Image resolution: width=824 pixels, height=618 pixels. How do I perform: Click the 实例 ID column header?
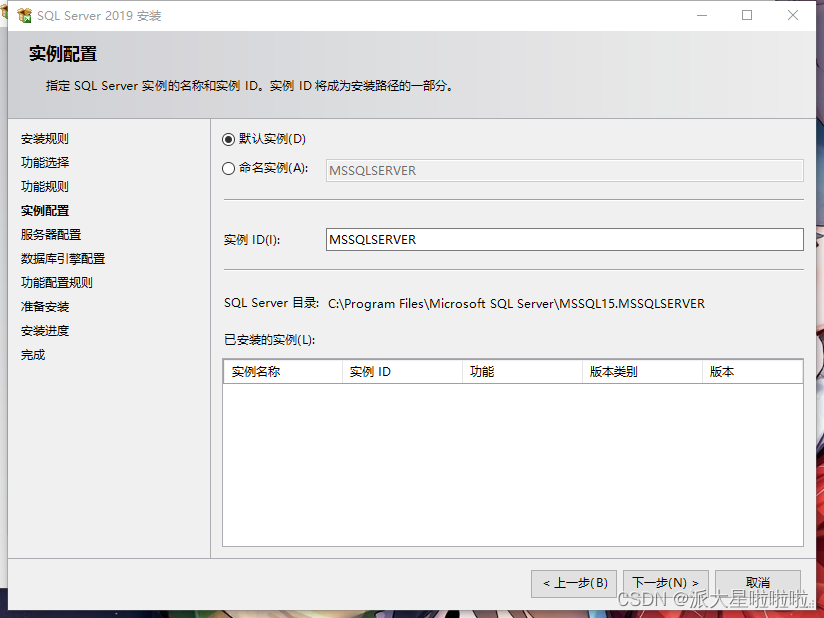coord(402,372)
